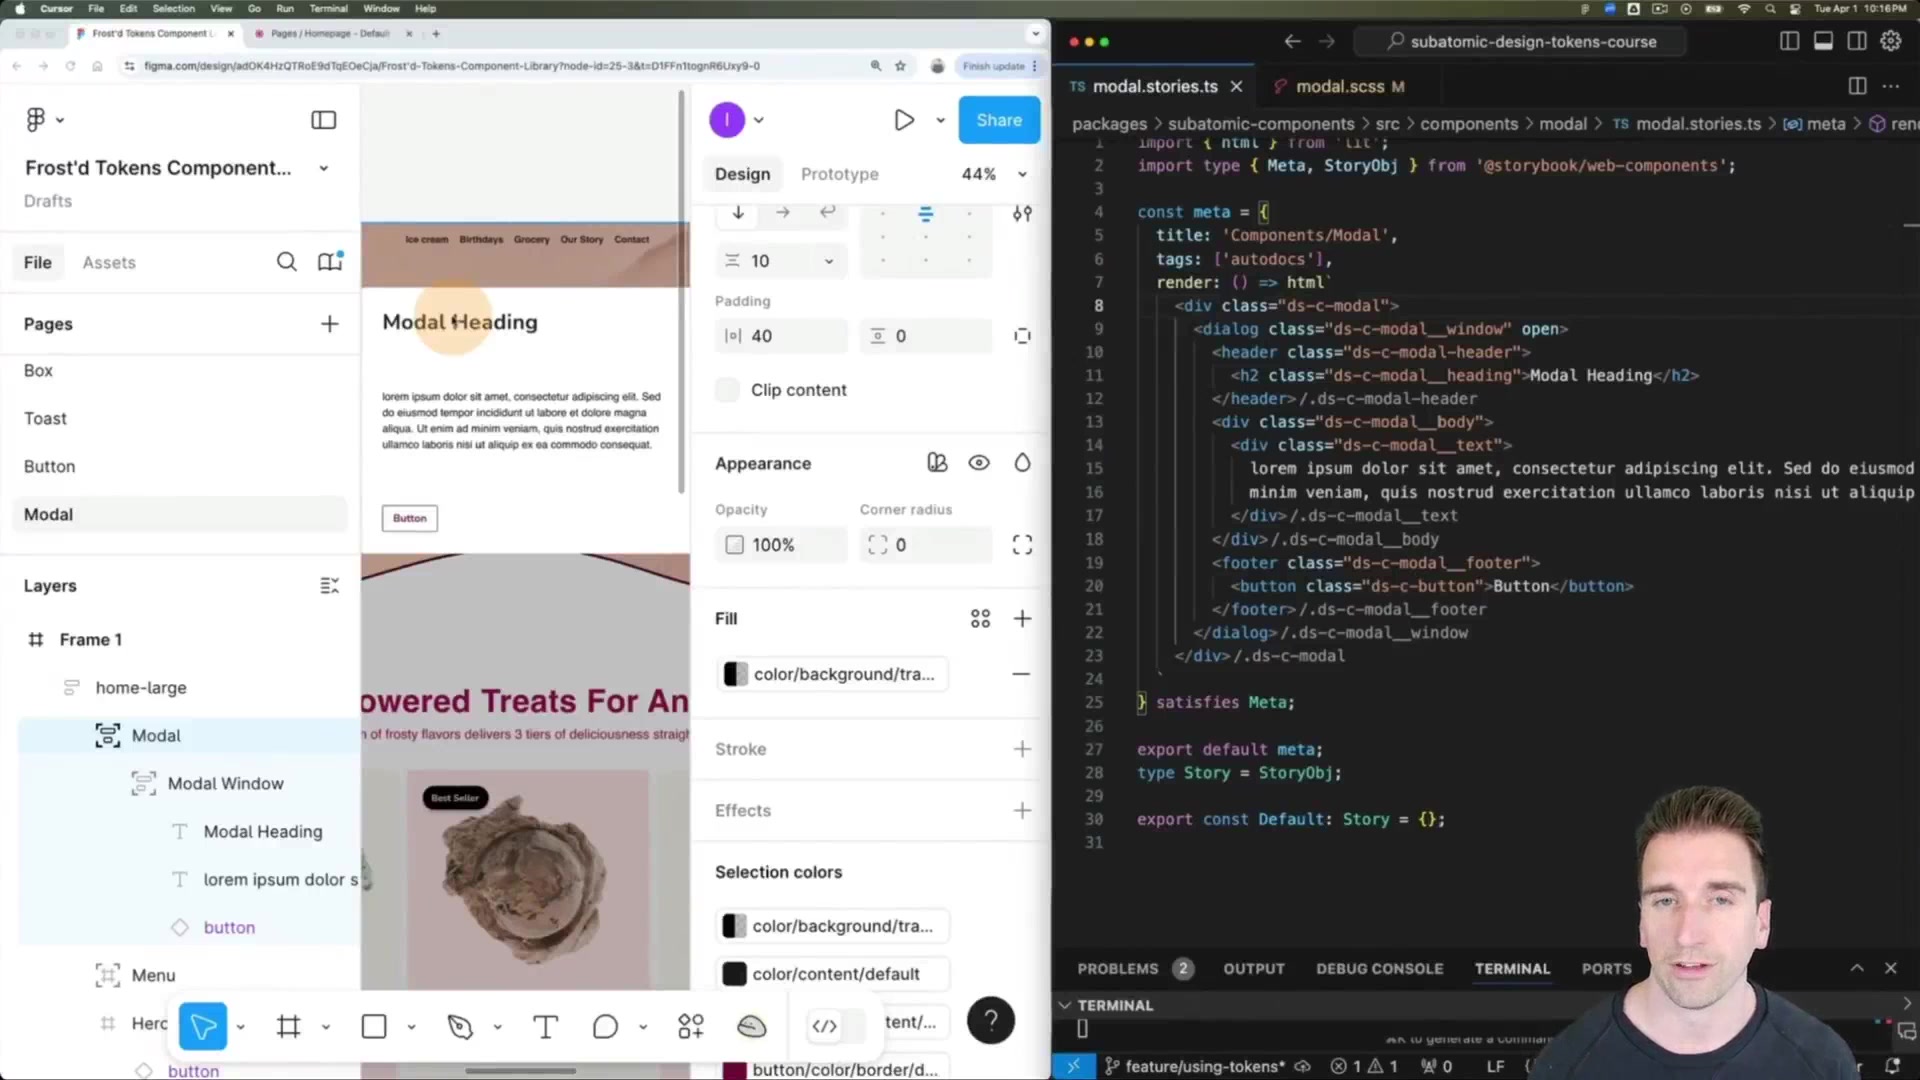Click the button/color/border selection color swatch
The width and height of the screenshot is (1920, 1080).
tap(734, 1069)
